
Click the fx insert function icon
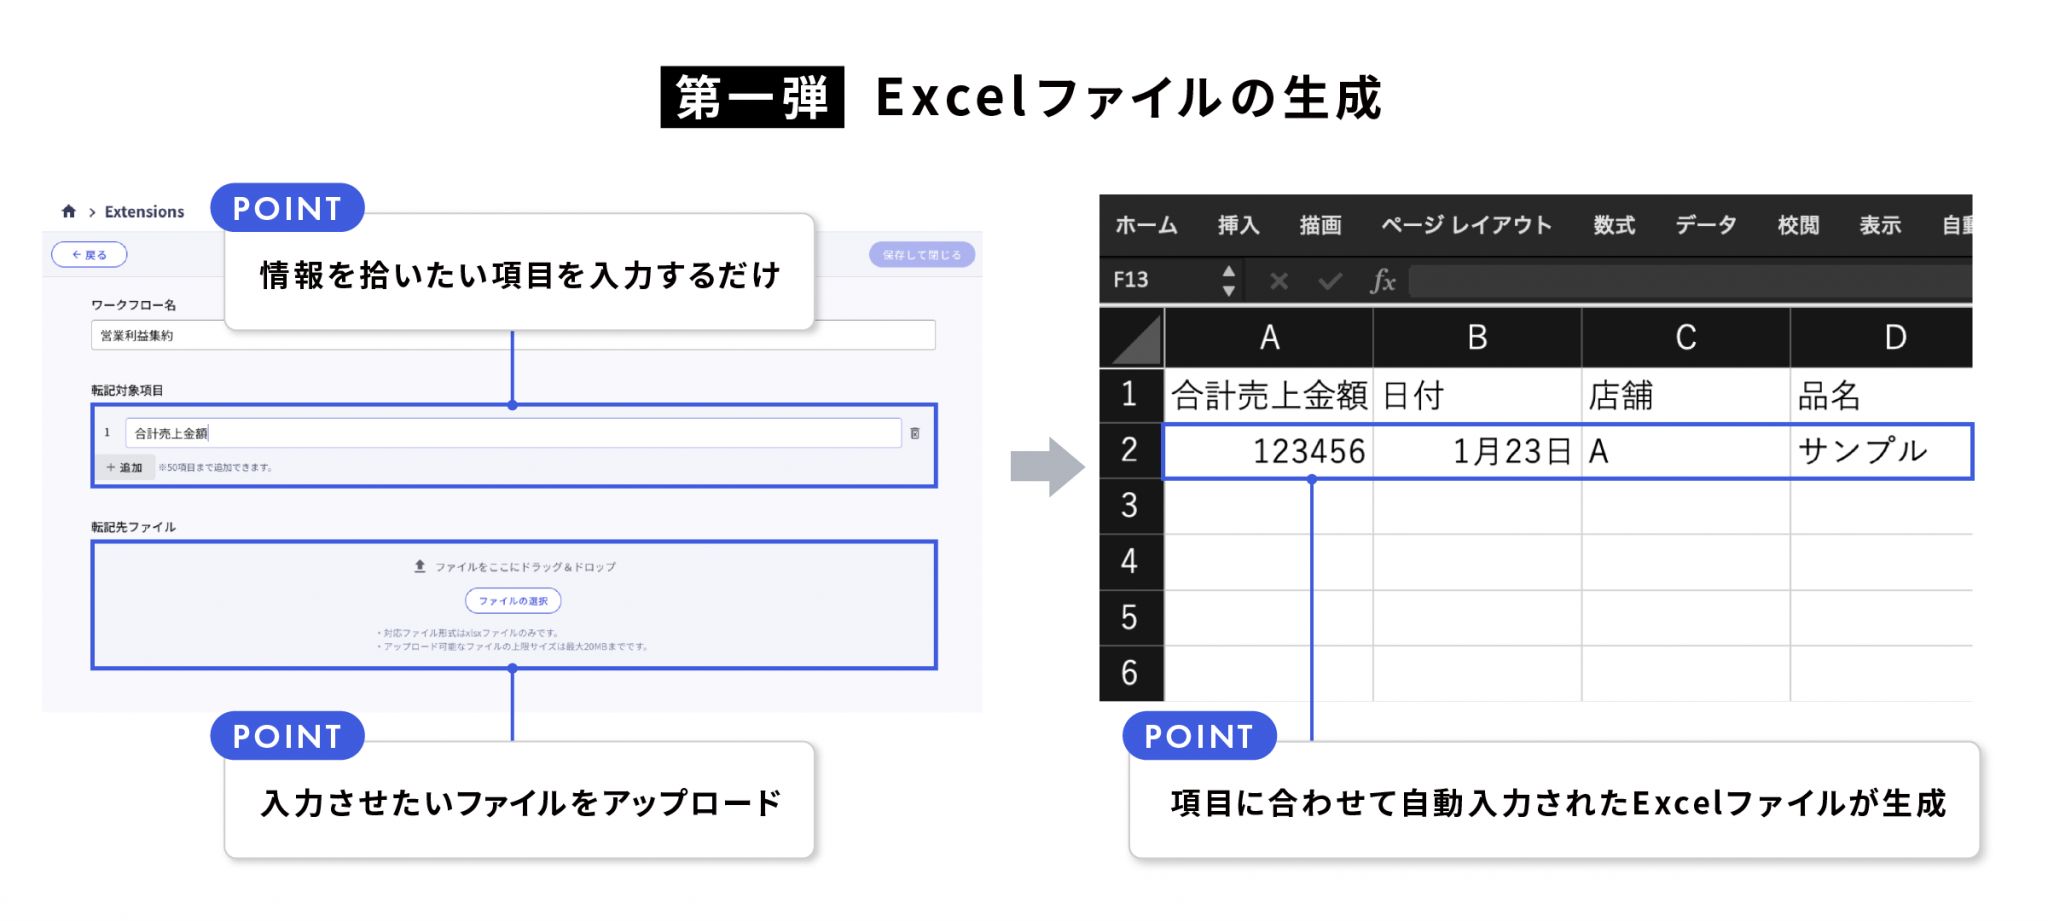tap(1385, 281)
